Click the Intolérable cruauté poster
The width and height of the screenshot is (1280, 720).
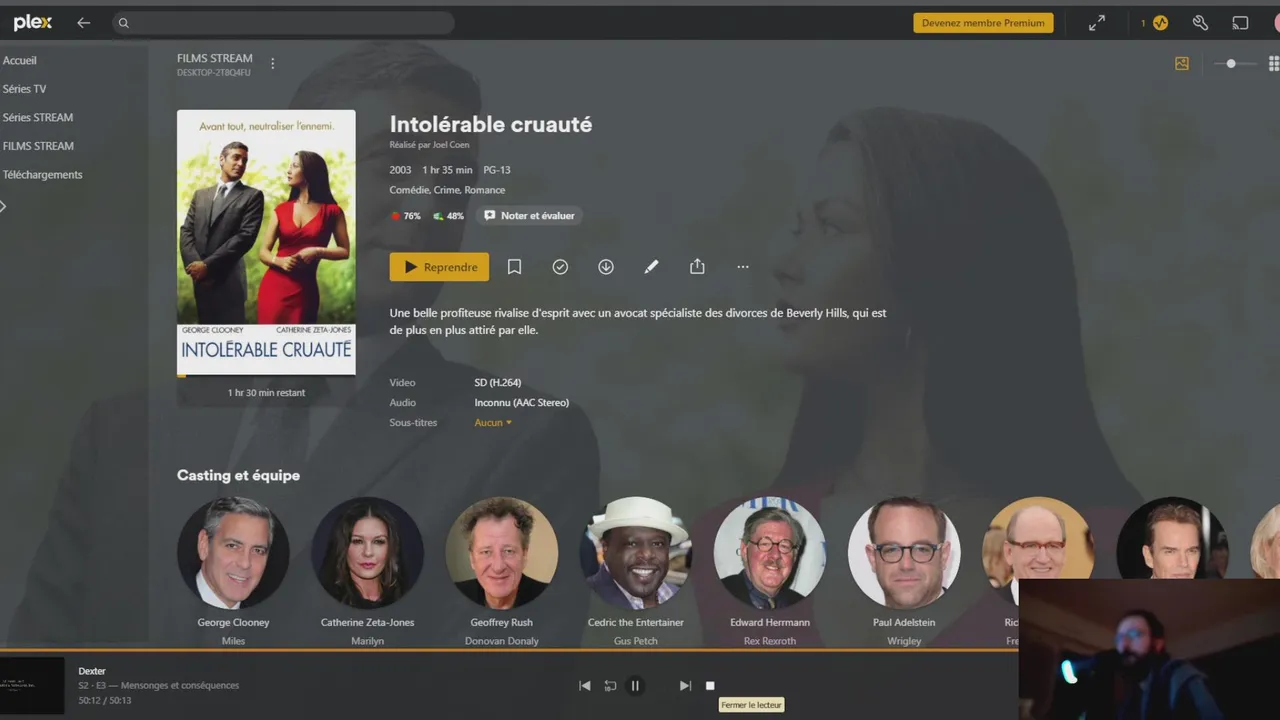266,242
